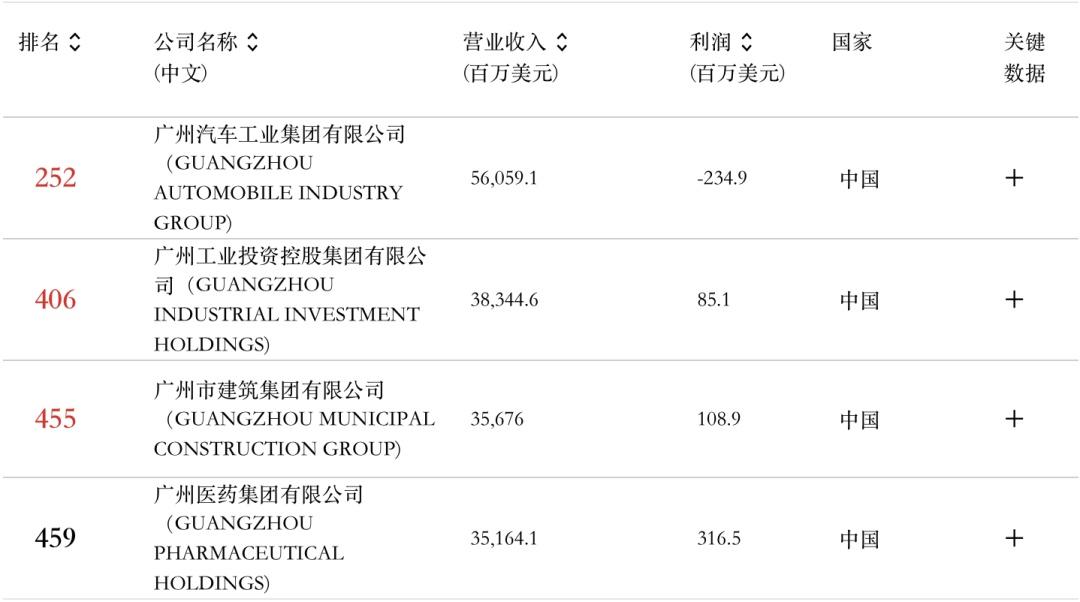
Task: Click the red rank number 406
Action: (x=55, y=299)
